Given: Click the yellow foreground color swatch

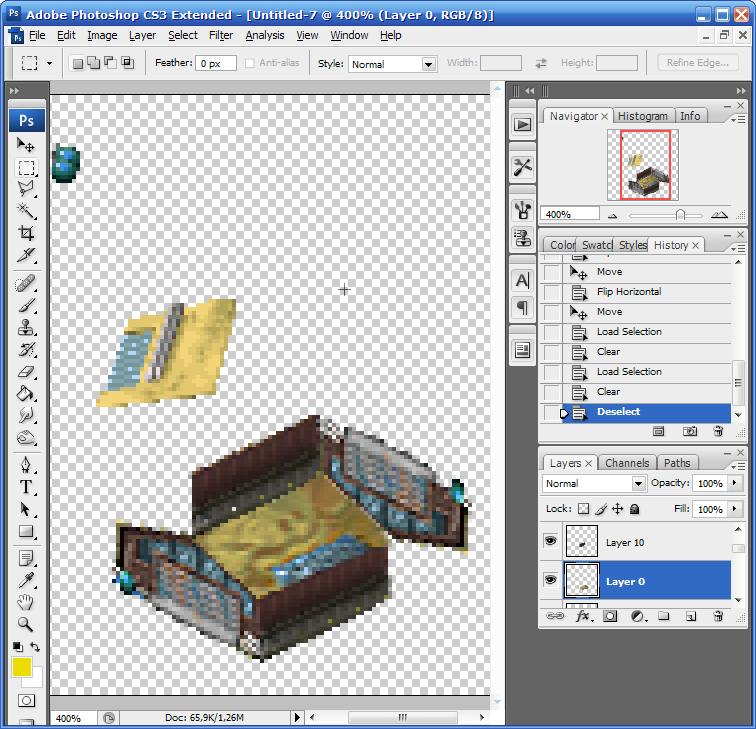Looking at the screenshot, I should tap(22, 667).
